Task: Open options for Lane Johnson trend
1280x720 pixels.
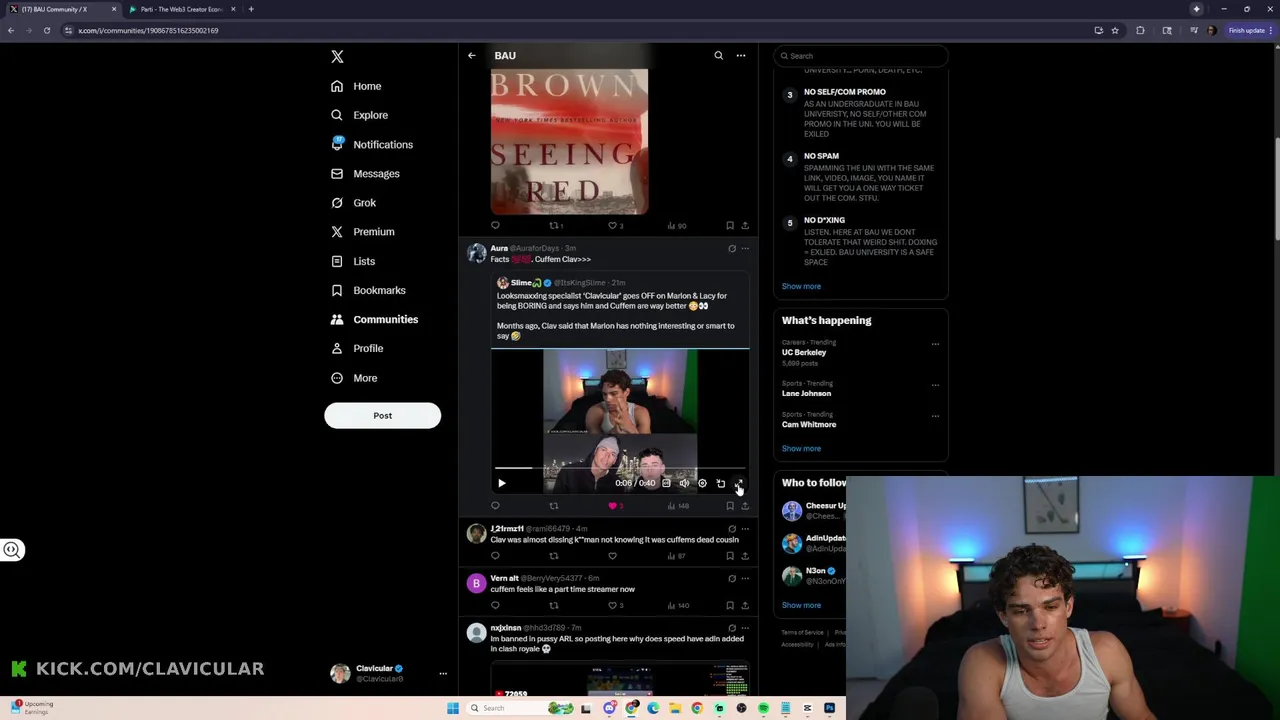Action: [935, 385]
